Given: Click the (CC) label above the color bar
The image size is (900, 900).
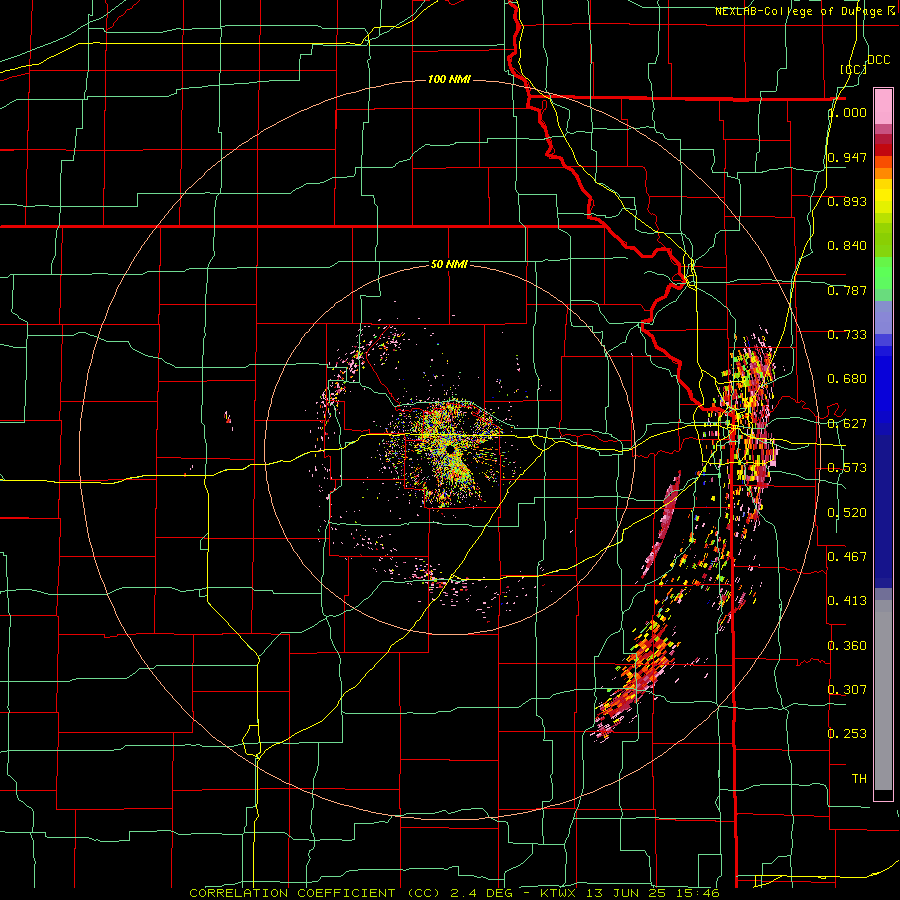Looking at the screenshot, I should pos(854,69).
